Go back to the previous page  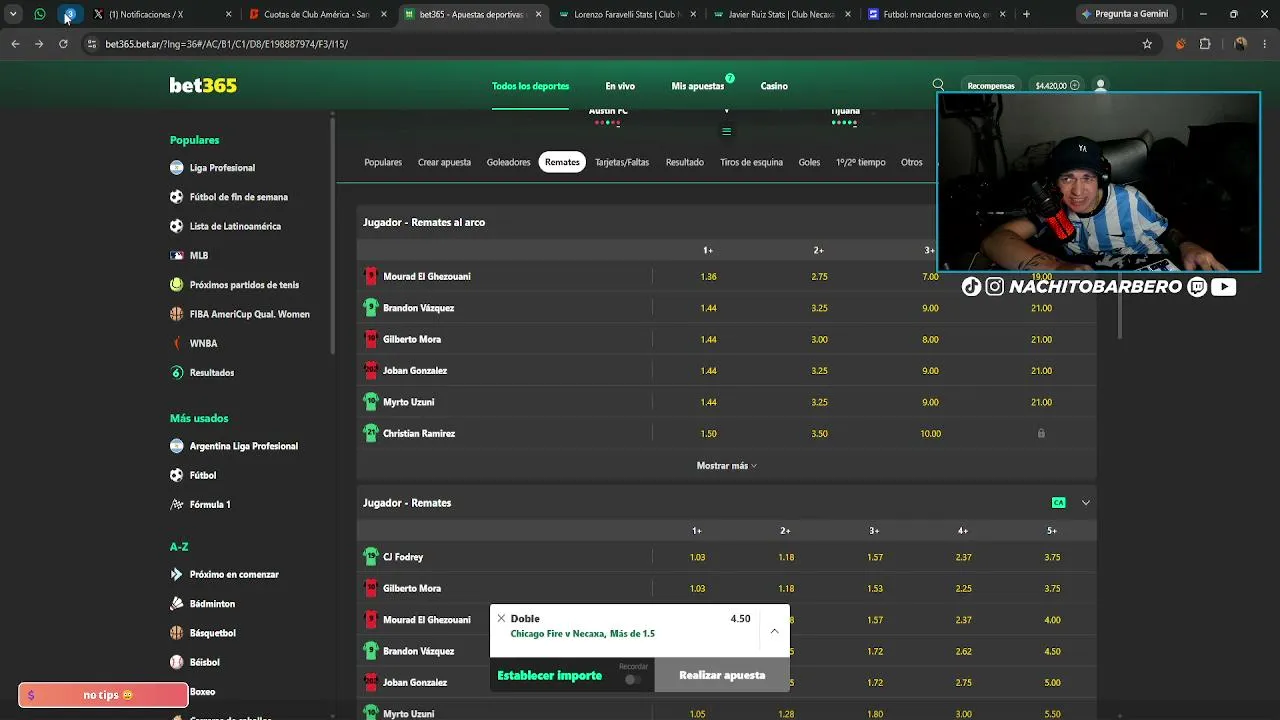[15, 44]
